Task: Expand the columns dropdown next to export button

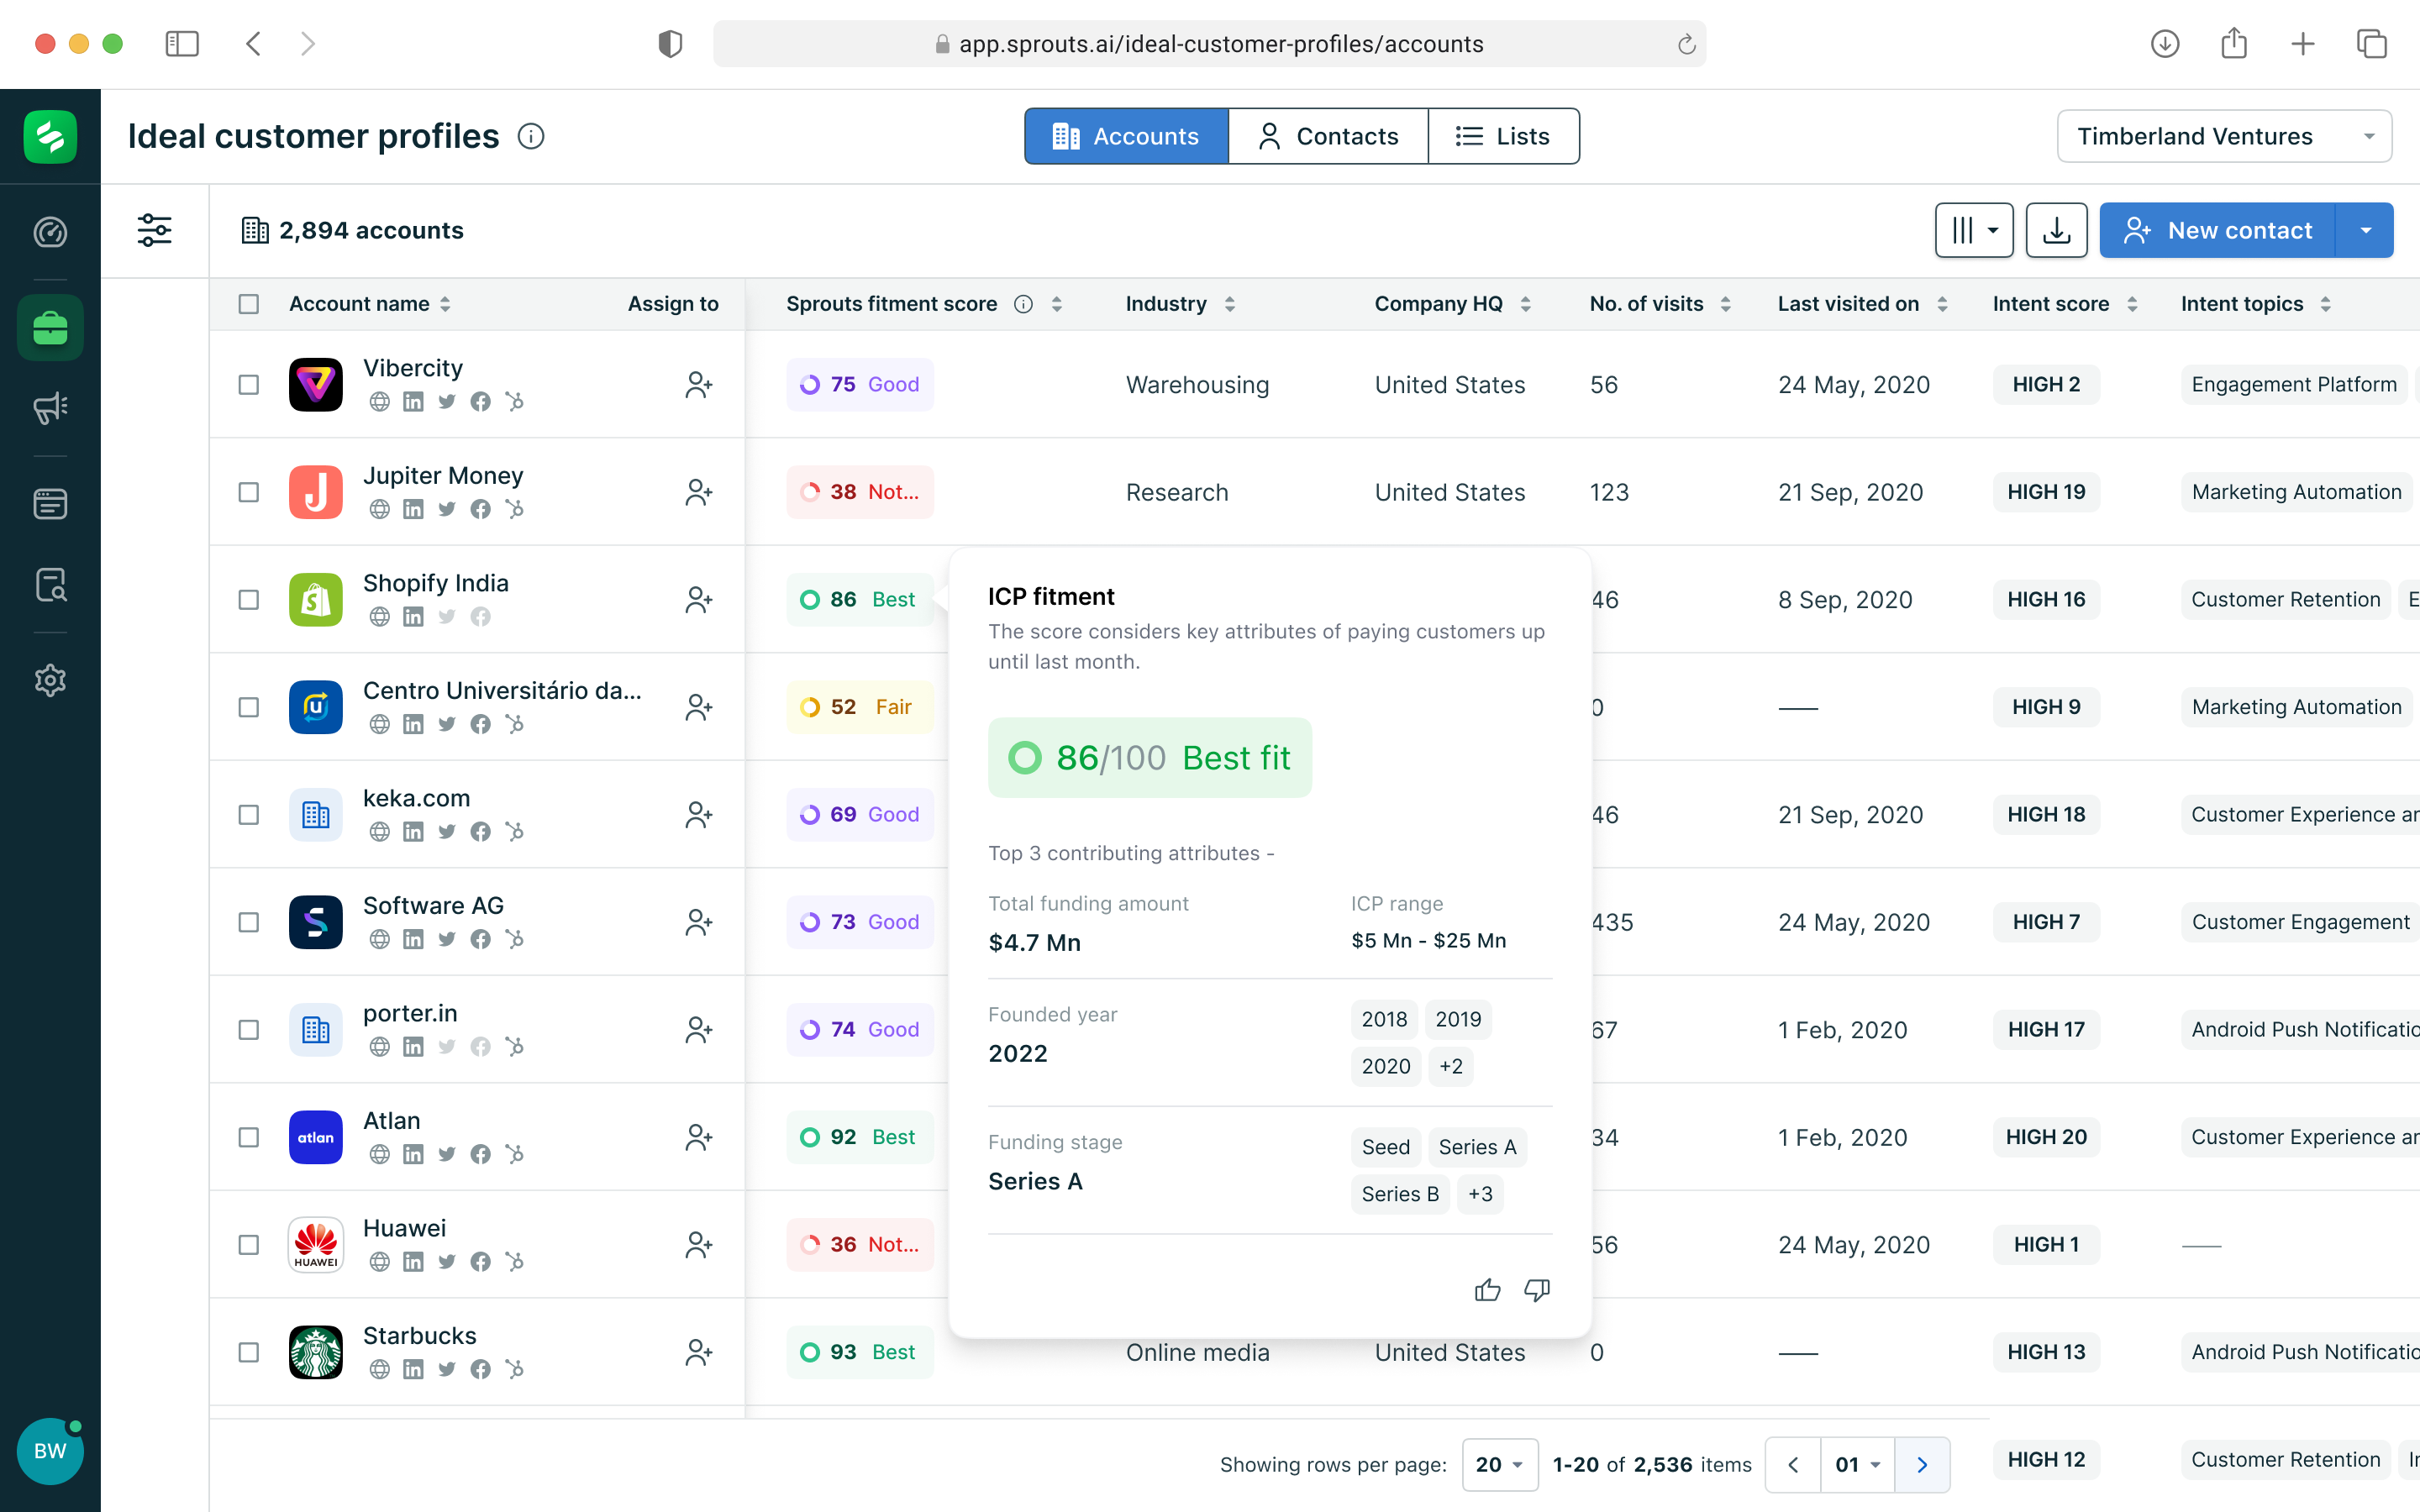Action: tap(1973, 230)
